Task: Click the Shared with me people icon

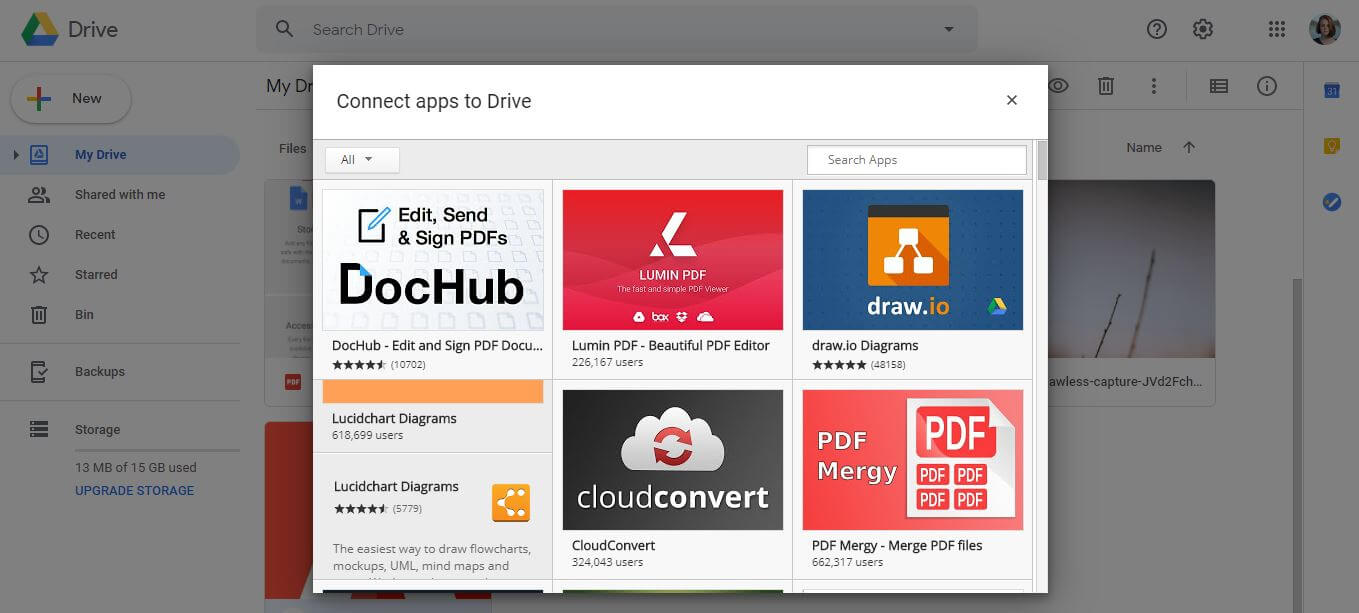Action: click(39, 195)
